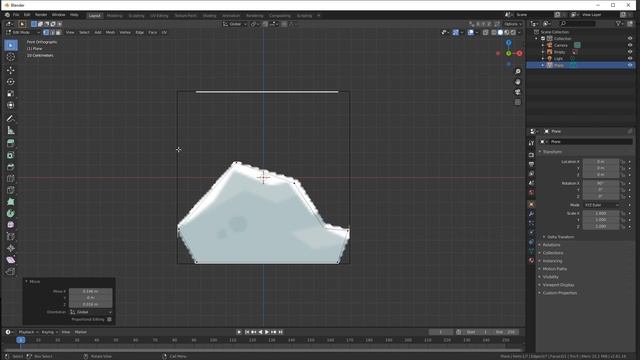Collapse the Transform panel

coord(552,151)
